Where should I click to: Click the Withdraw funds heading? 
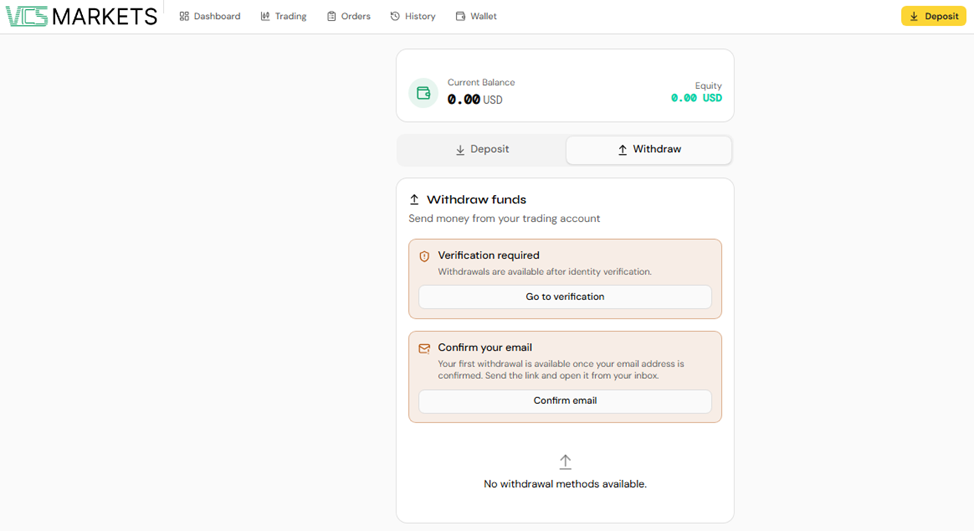pyautogui.click(x=476, y=200)
